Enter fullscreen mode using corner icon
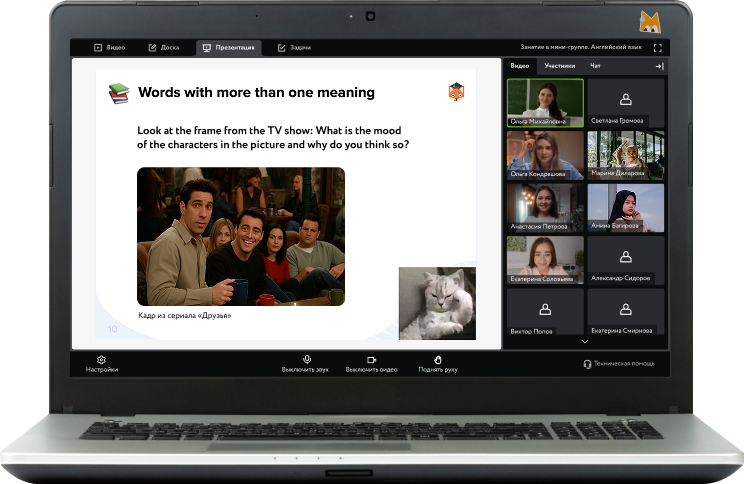The image size is (744, 484). click(x=657, y=47)
